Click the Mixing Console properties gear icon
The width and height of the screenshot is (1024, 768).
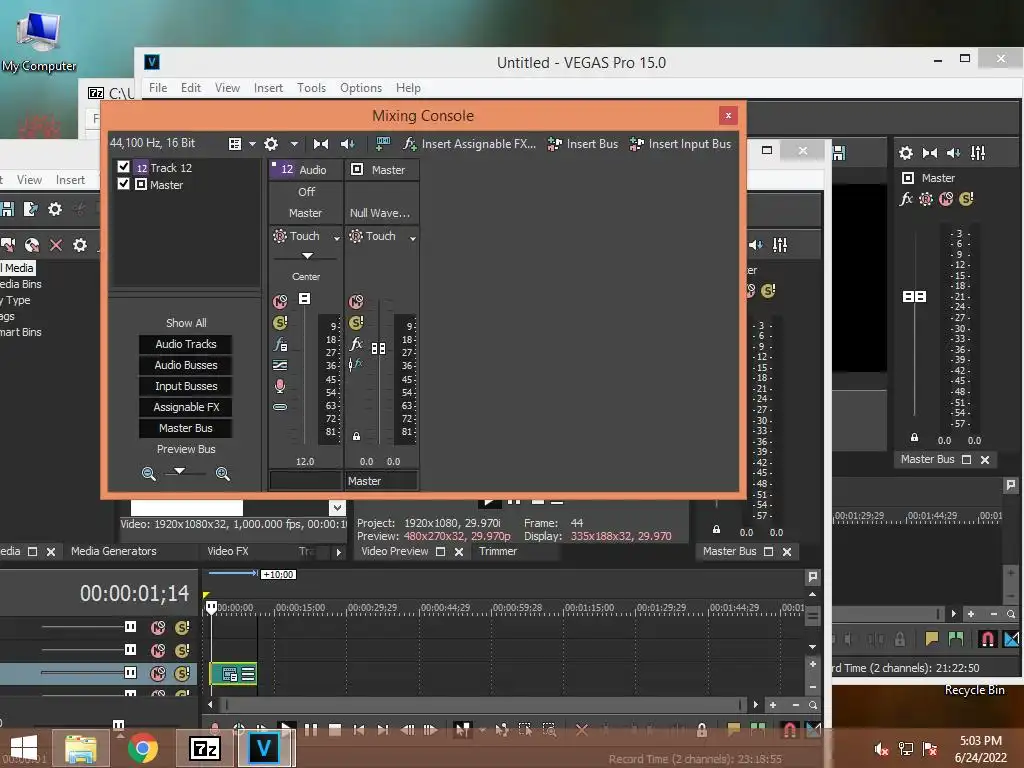pos(270,144)
